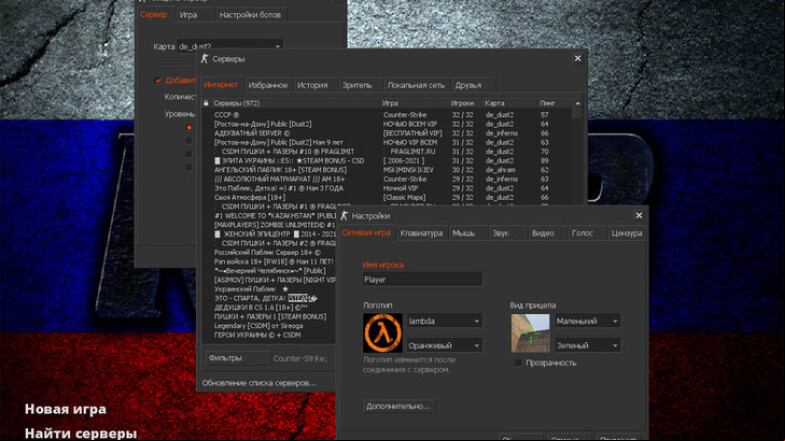785x441 pixels.
Task: Select the Вечерний Челябинск [Public] row
Action: pyautogui.click(x=269, y=271)
